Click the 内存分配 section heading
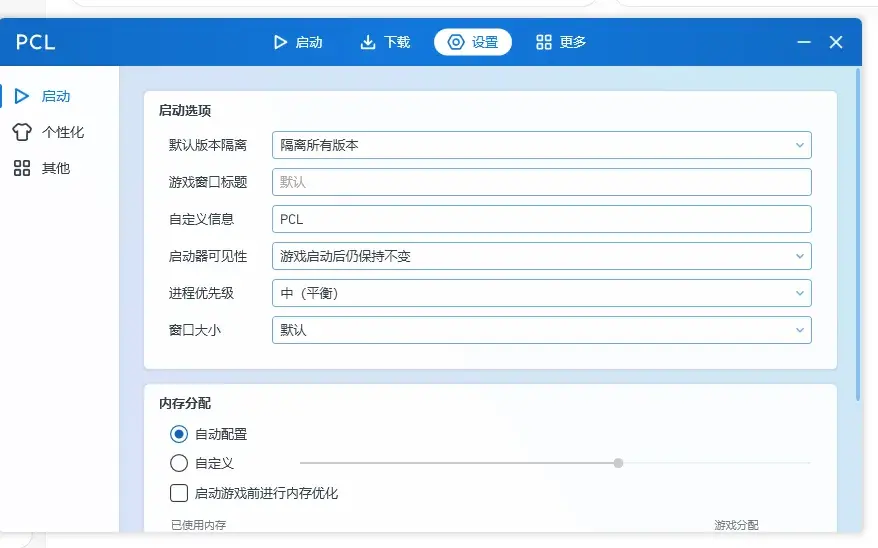878x548 pixels. 185,403
